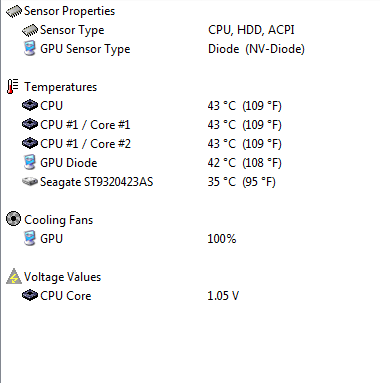Click the CPU Core voltage chip icon

pos(30,295)
